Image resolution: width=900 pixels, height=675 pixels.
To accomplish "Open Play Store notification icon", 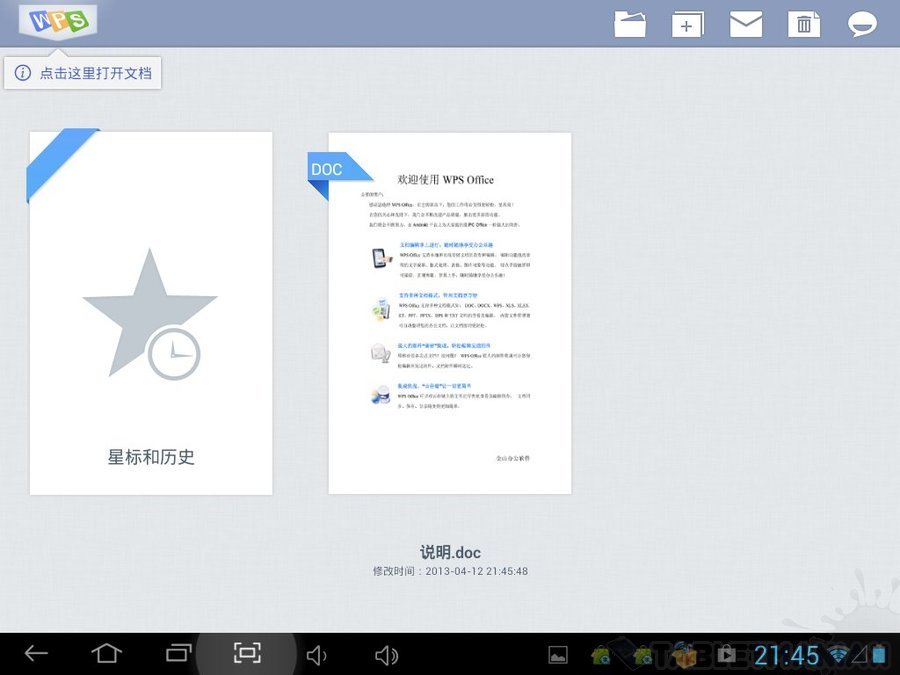I will [x=726, y=654].
